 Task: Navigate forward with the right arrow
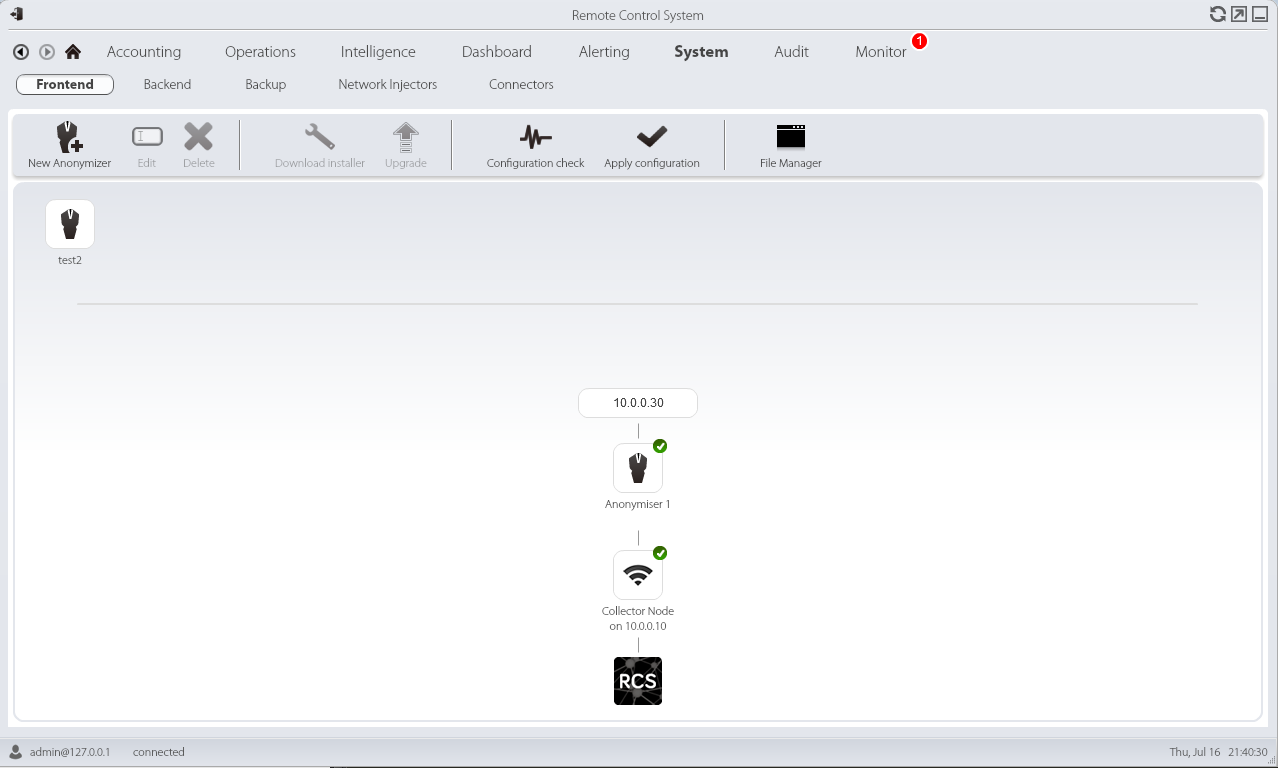coord(47,52)
